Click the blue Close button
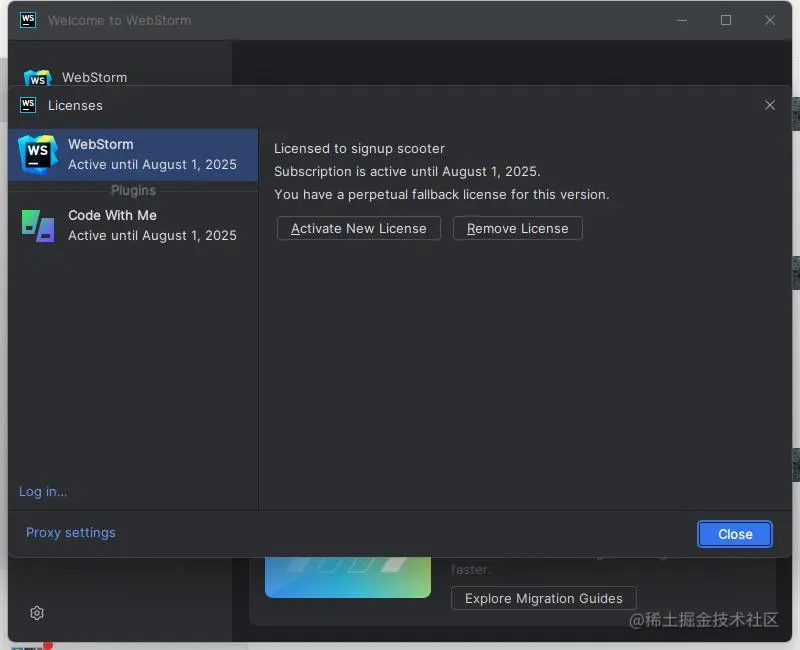Image resolution: width=800 pixels, height=650 pixels. 735,534
